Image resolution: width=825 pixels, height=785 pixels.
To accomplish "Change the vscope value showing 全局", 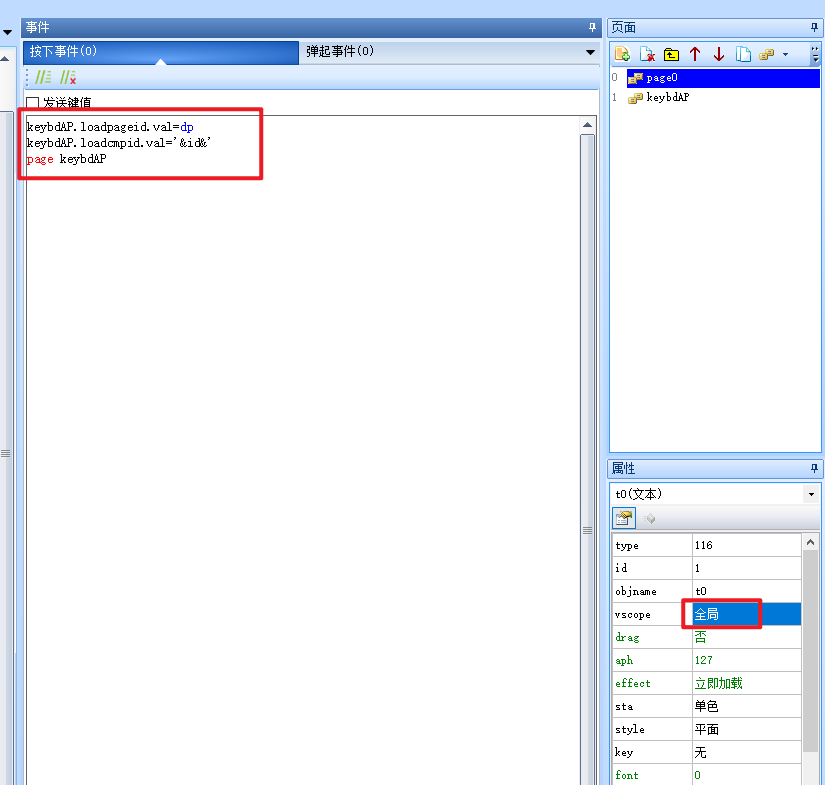I will coord(720,614).
